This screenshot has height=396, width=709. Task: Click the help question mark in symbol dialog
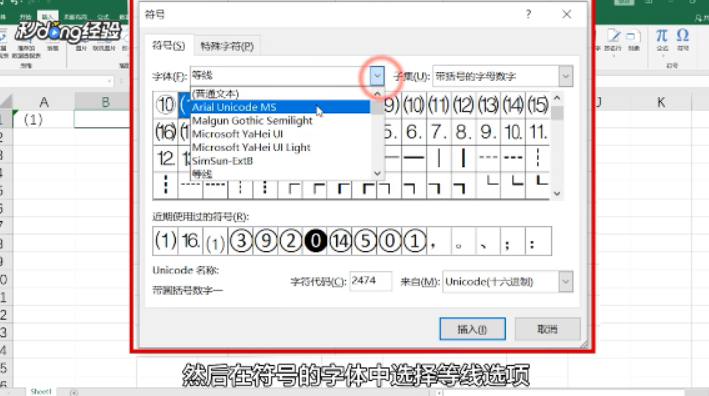click(528, 14)
